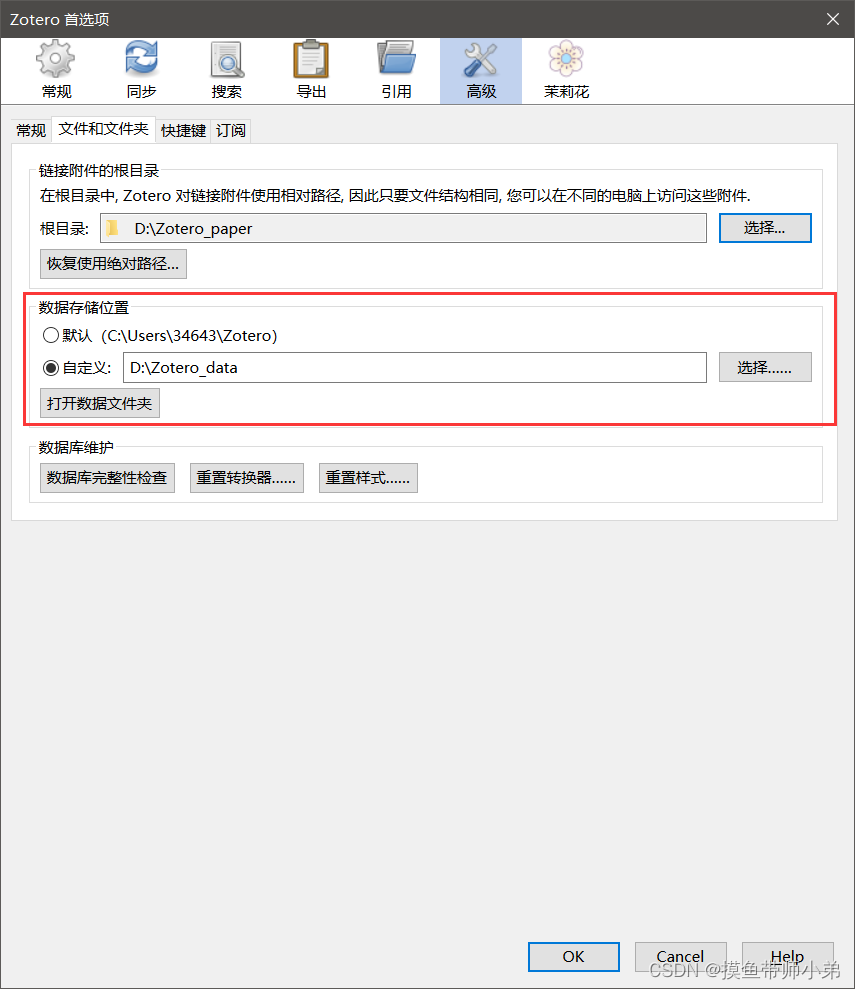
Task: Run 数据库完整性检查
Action: (107, 477)
